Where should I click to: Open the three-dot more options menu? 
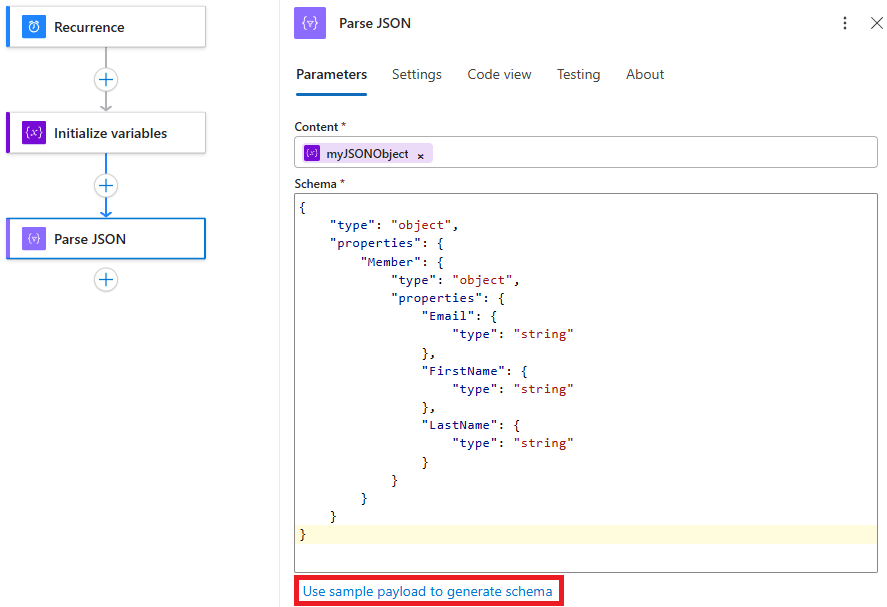tap(845, 23)
